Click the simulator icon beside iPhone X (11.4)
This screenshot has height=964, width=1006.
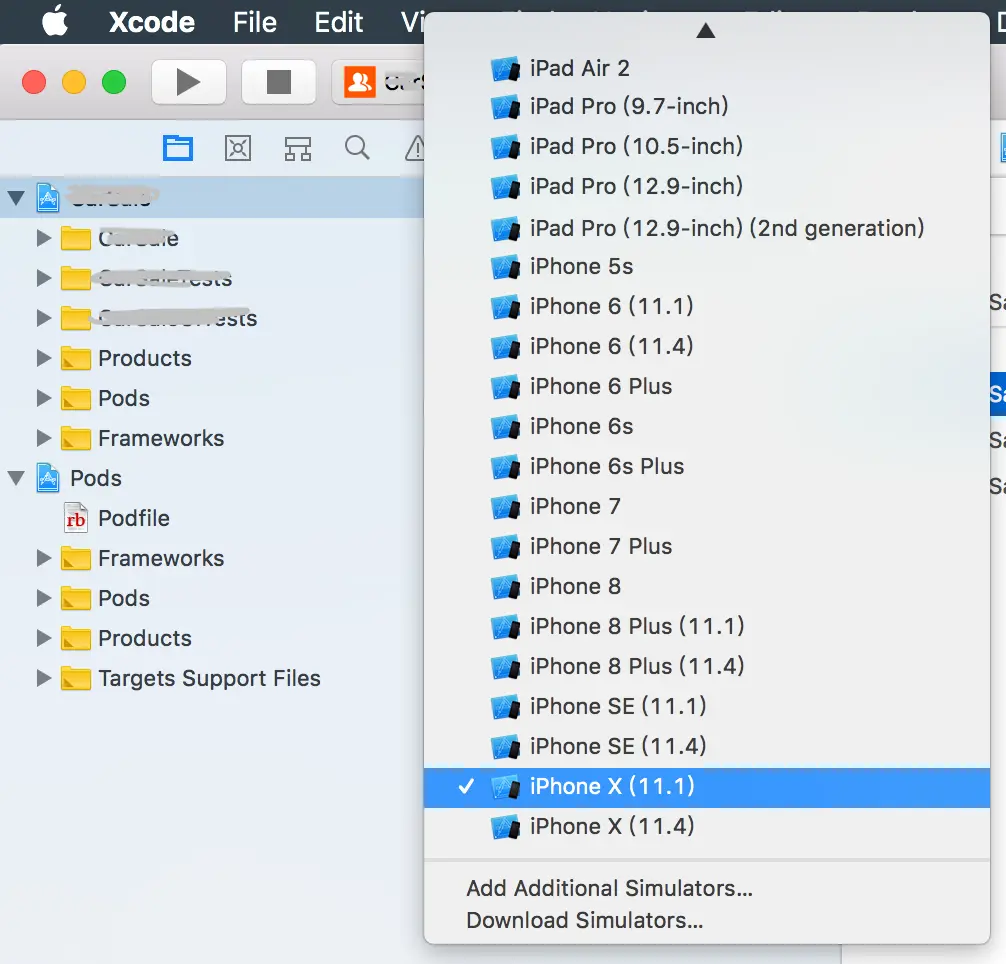(506, 827)
